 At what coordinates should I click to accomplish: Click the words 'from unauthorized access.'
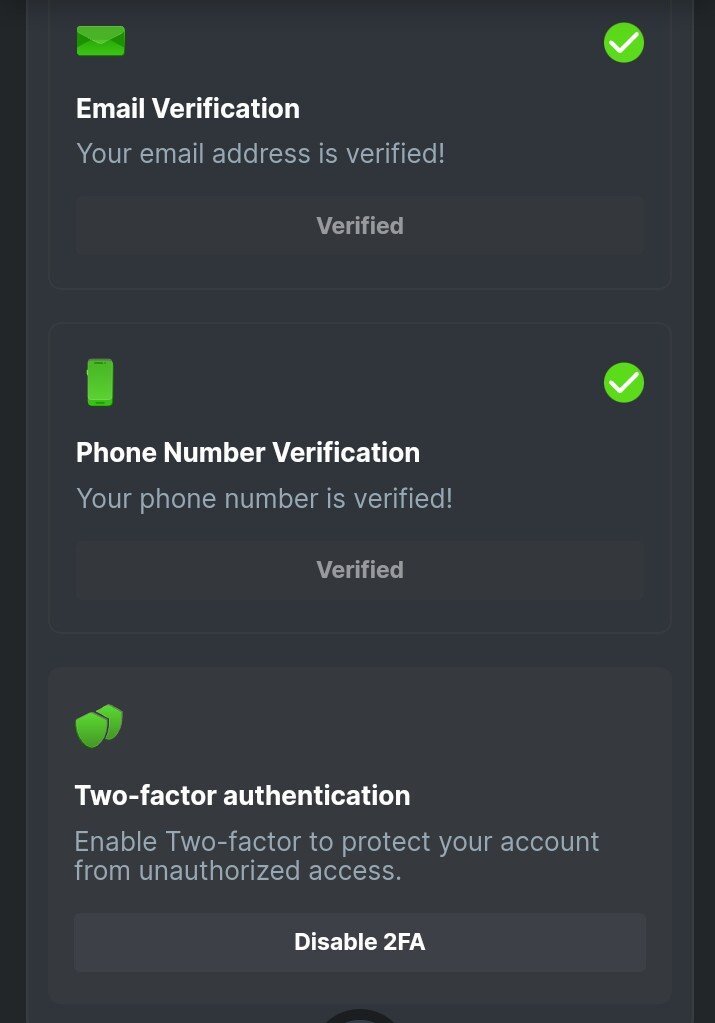[x=238, y=871]
